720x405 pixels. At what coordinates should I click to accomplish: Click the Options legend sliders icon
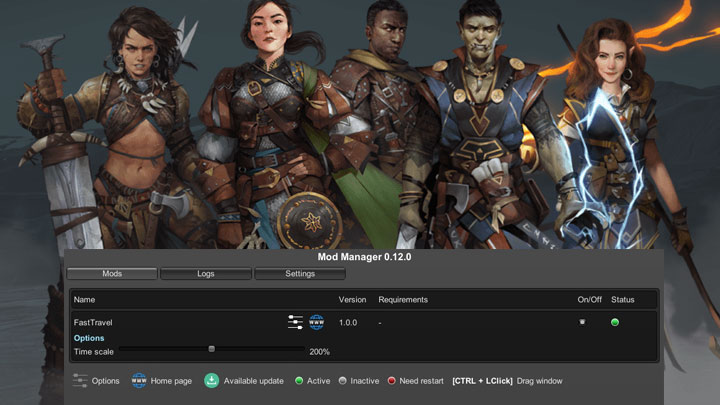click(x=80, y=381)
